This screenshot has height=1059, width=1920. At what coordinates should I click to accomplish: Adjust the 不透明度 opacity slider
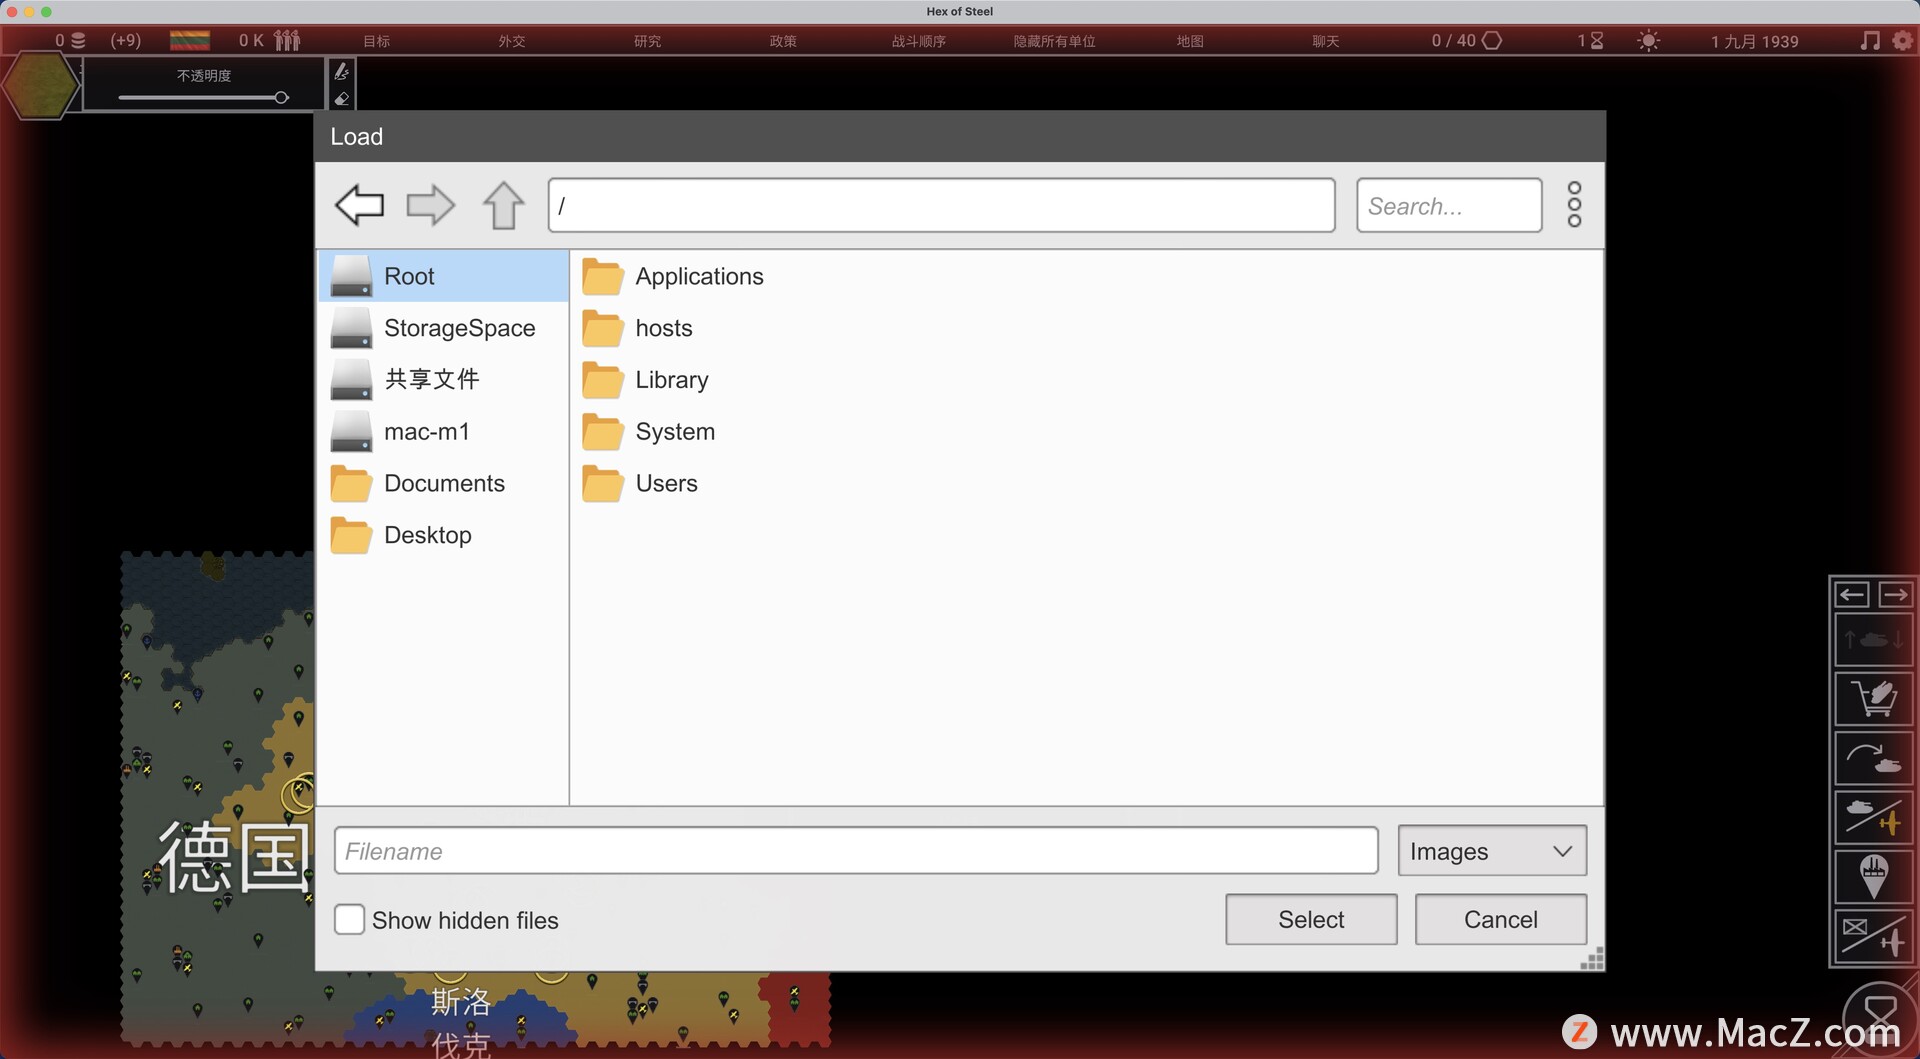204,98
